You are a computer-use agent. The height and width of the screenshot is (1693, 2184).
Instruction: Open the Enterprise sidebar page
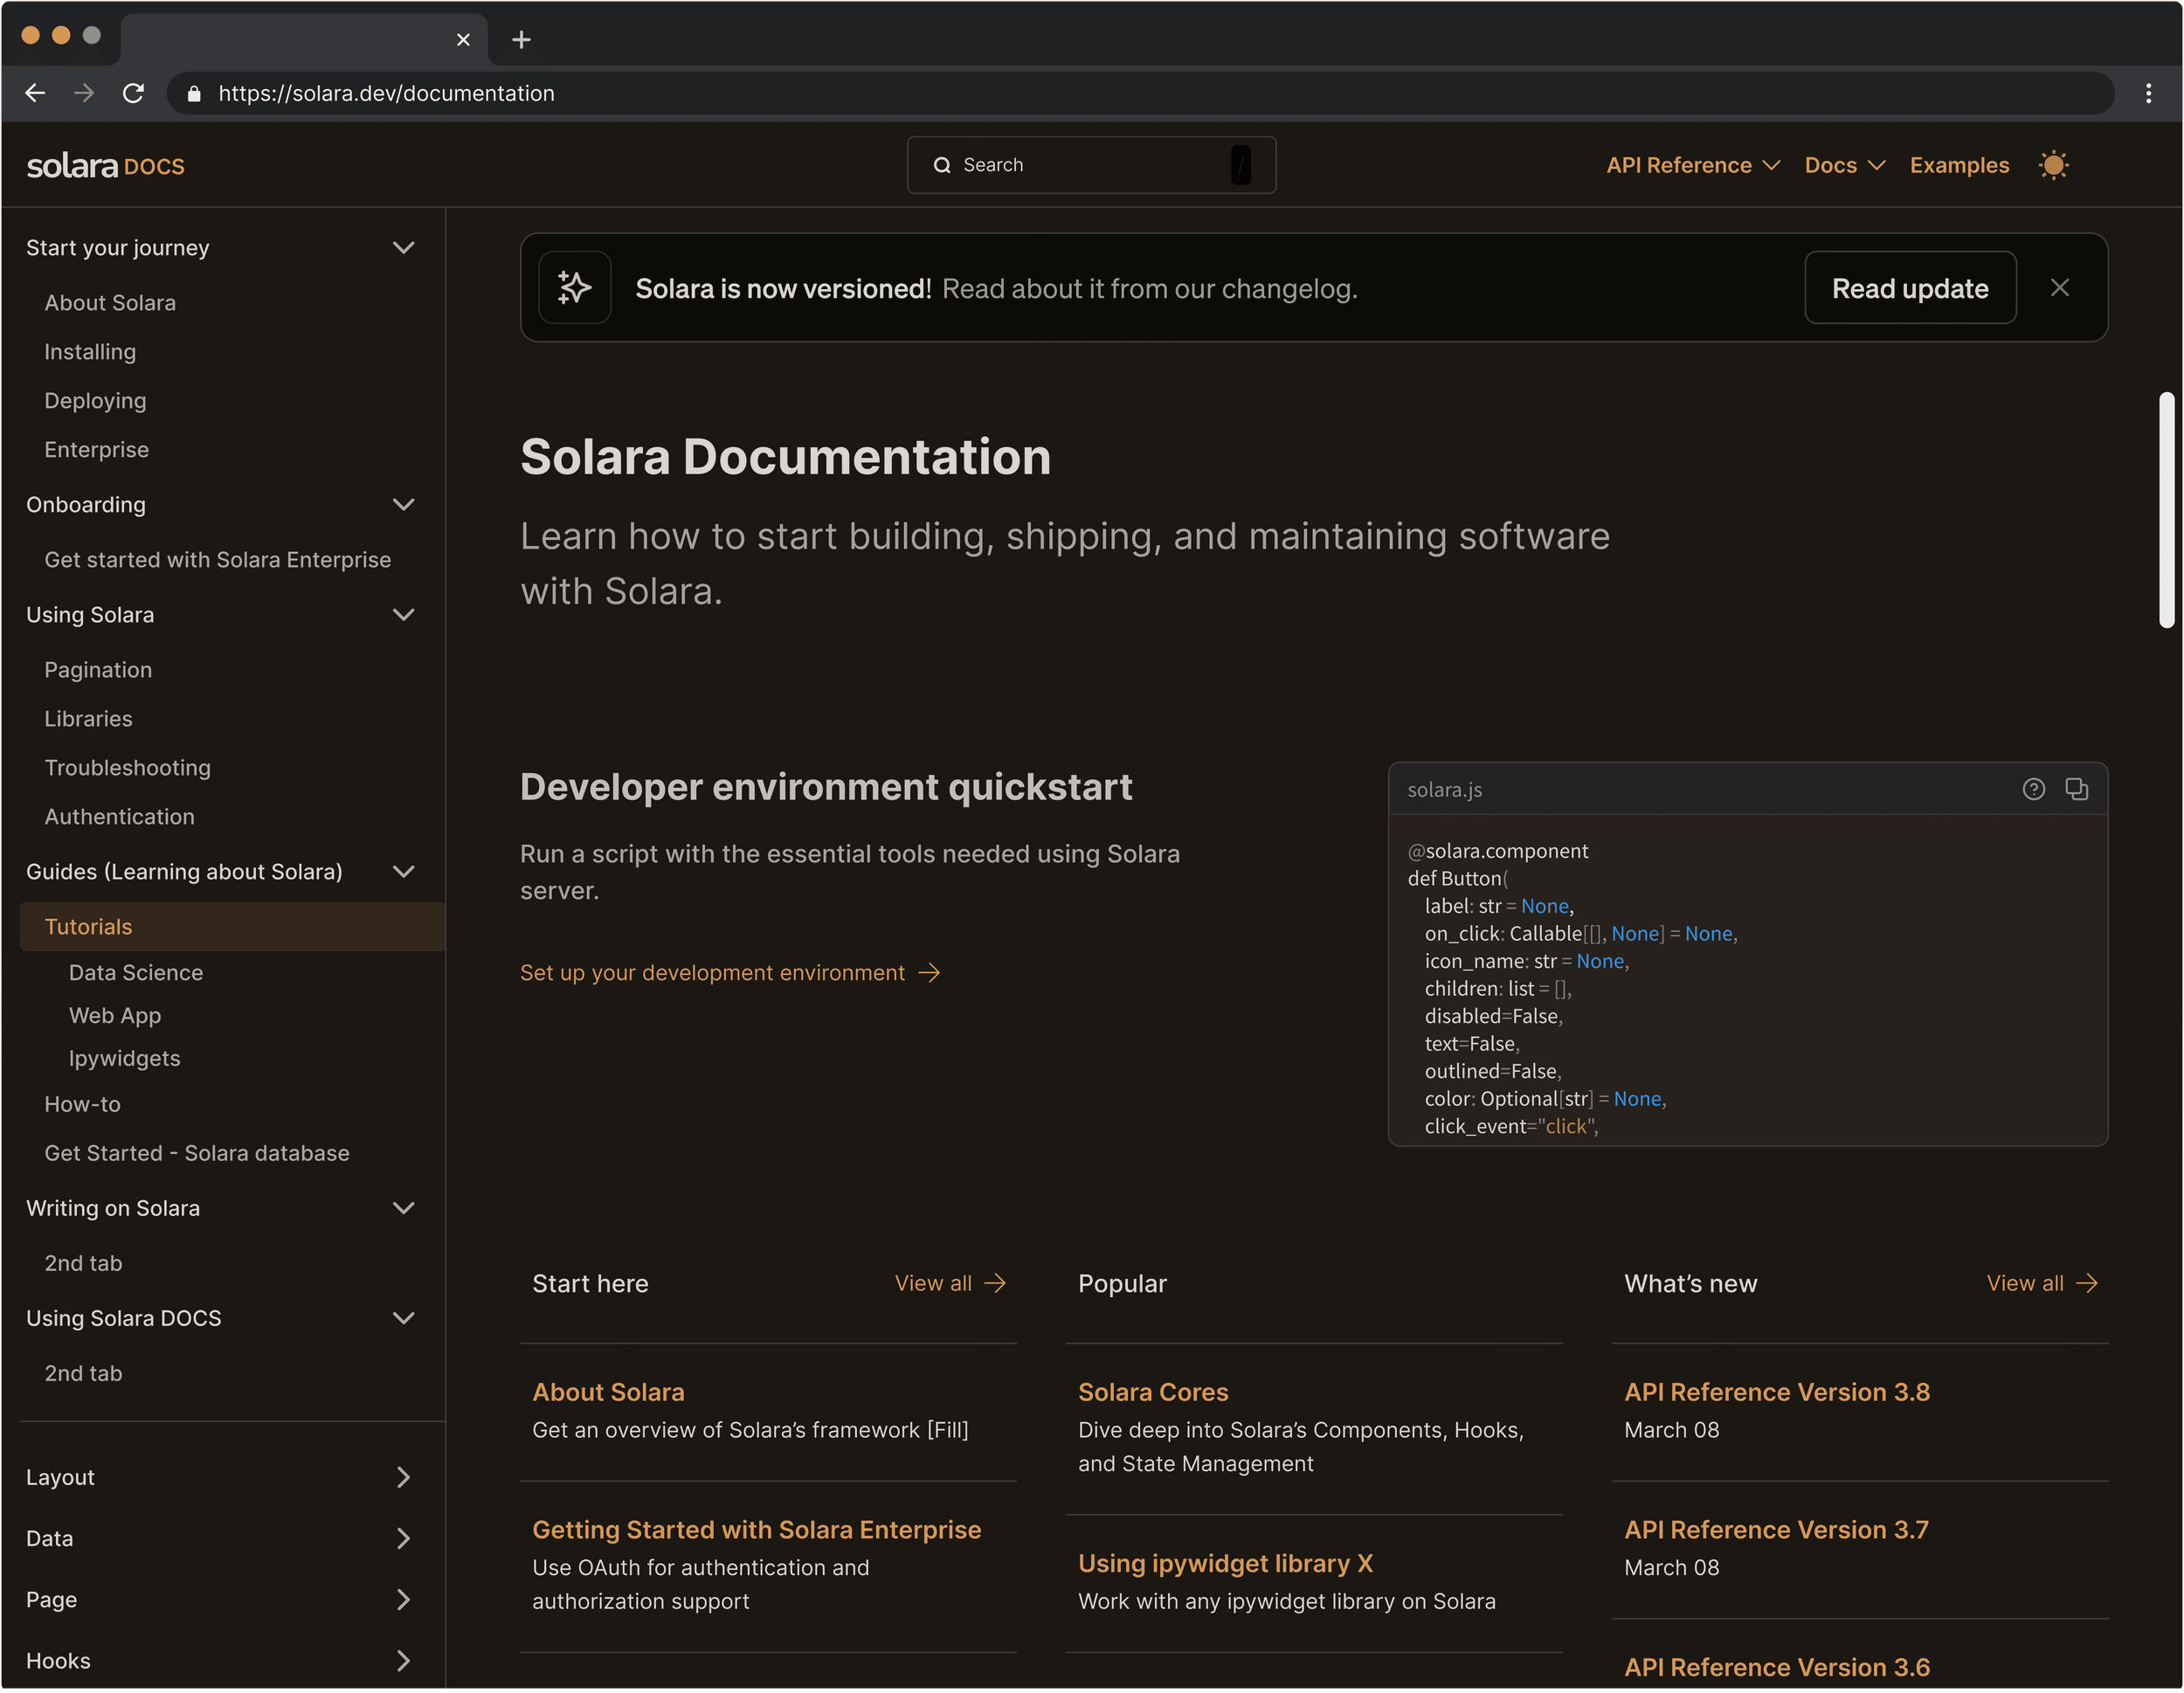point(96,449)
